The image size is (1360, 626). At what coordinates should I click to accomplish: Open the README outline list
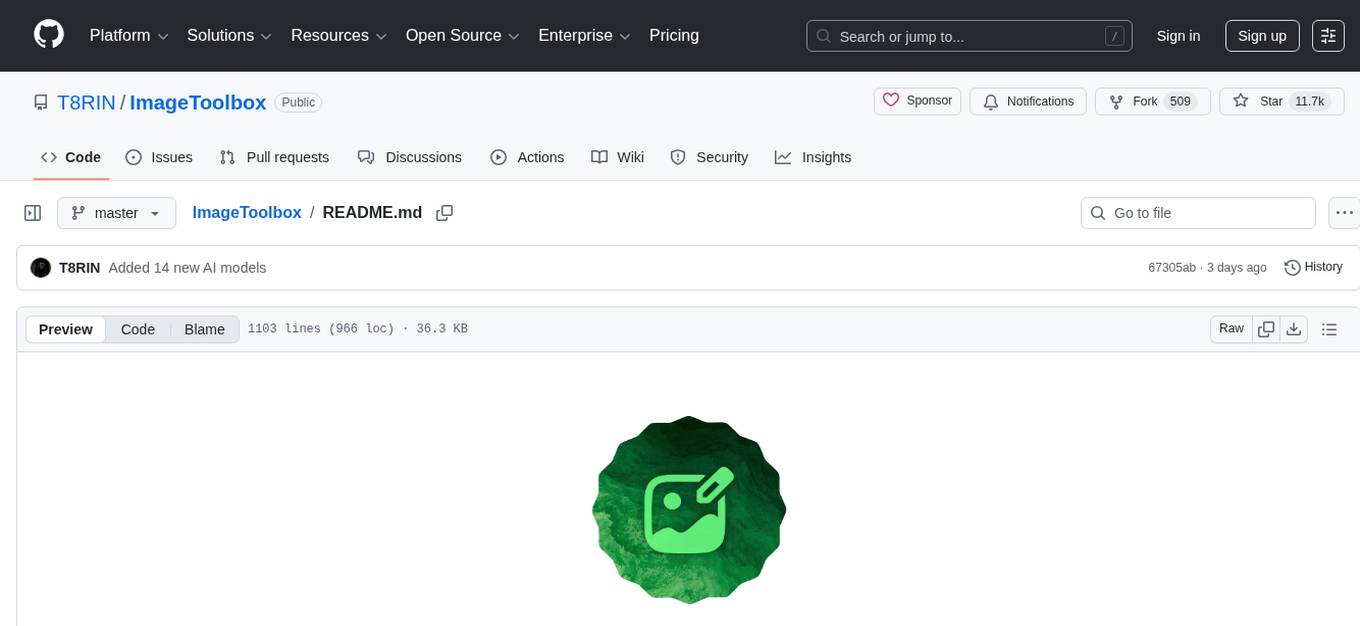point(1330,328)
